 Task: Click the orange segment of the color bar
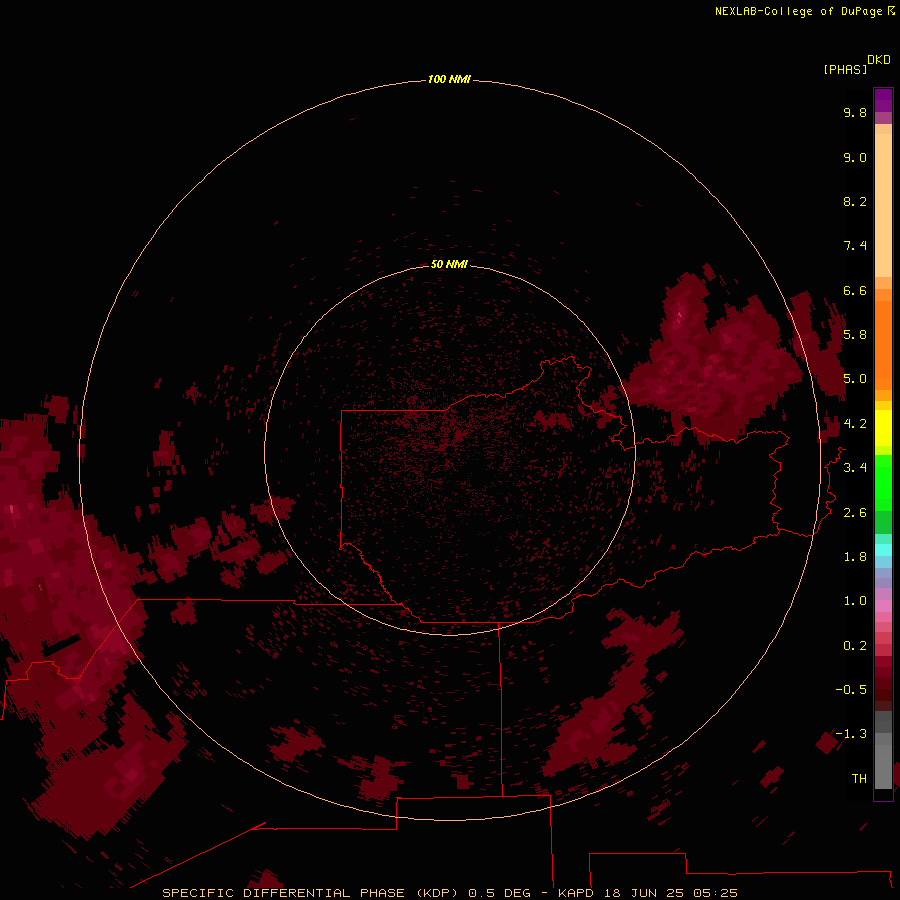click(883, 344)
